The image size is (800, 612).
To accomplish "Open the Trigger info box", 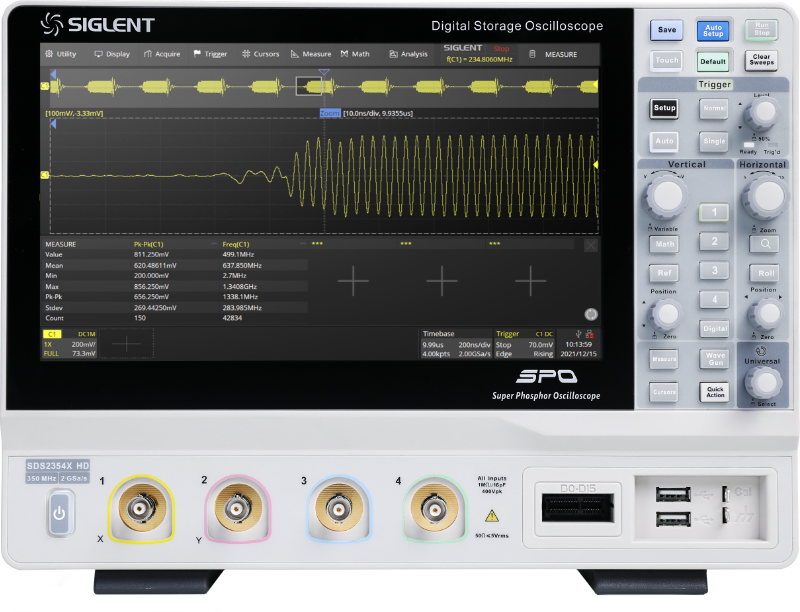I will [x=524, y=344].
